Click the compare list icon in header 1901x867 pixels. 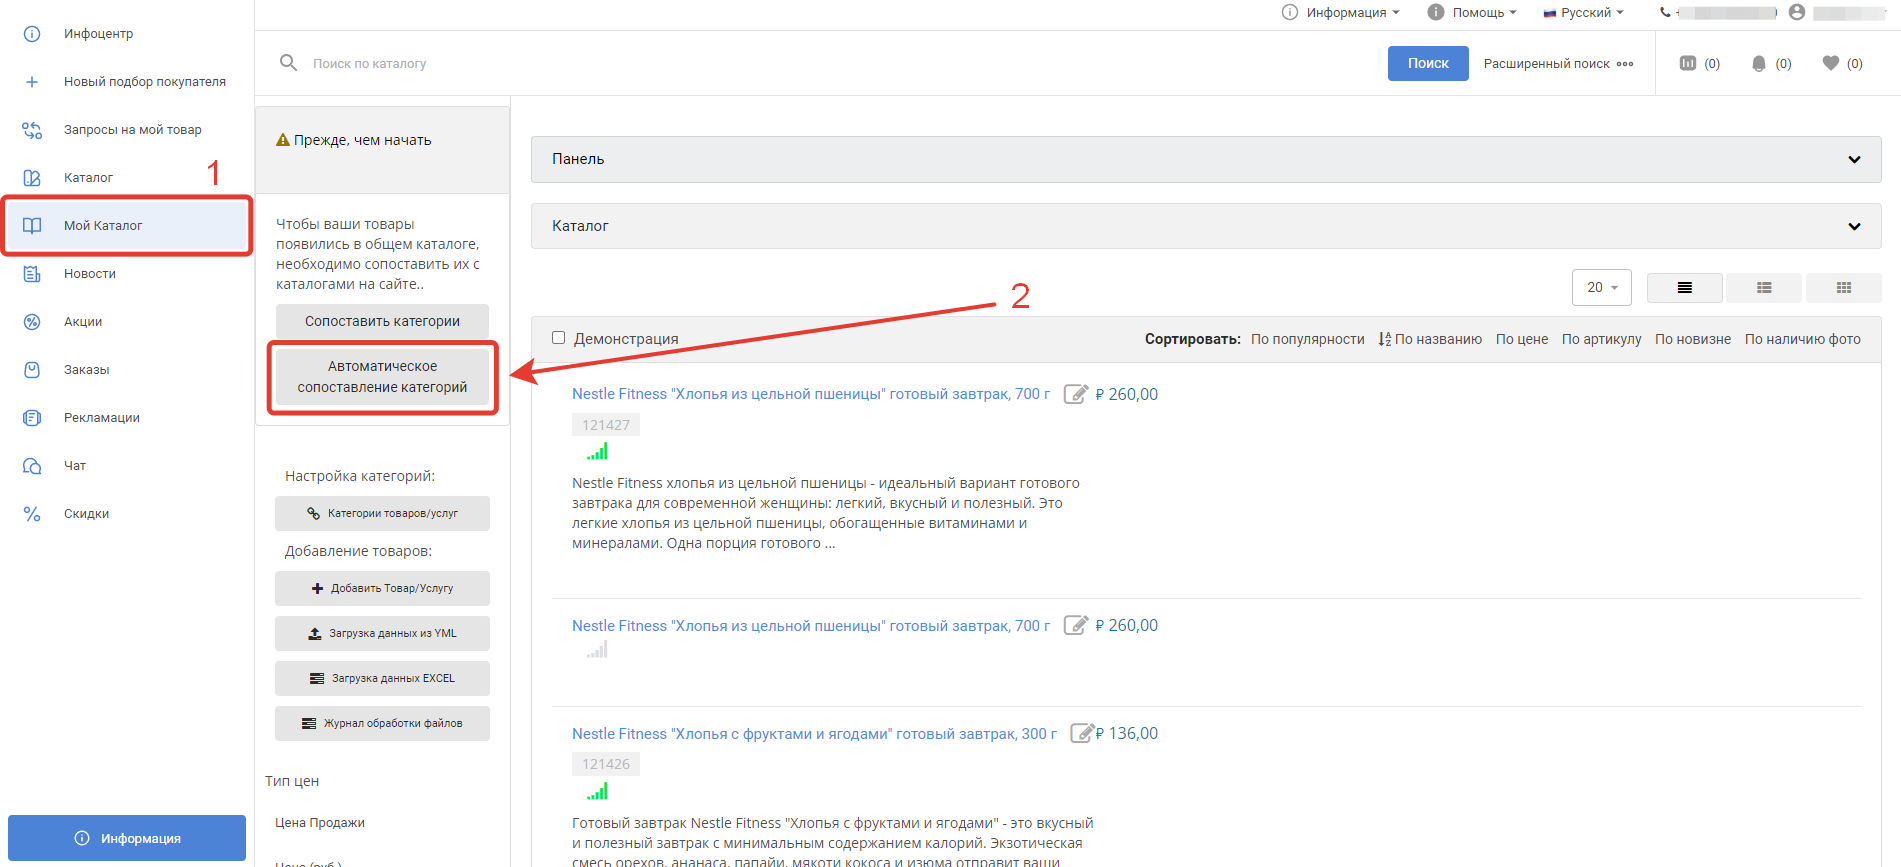pyautogui.click(x=1688, y=63)
